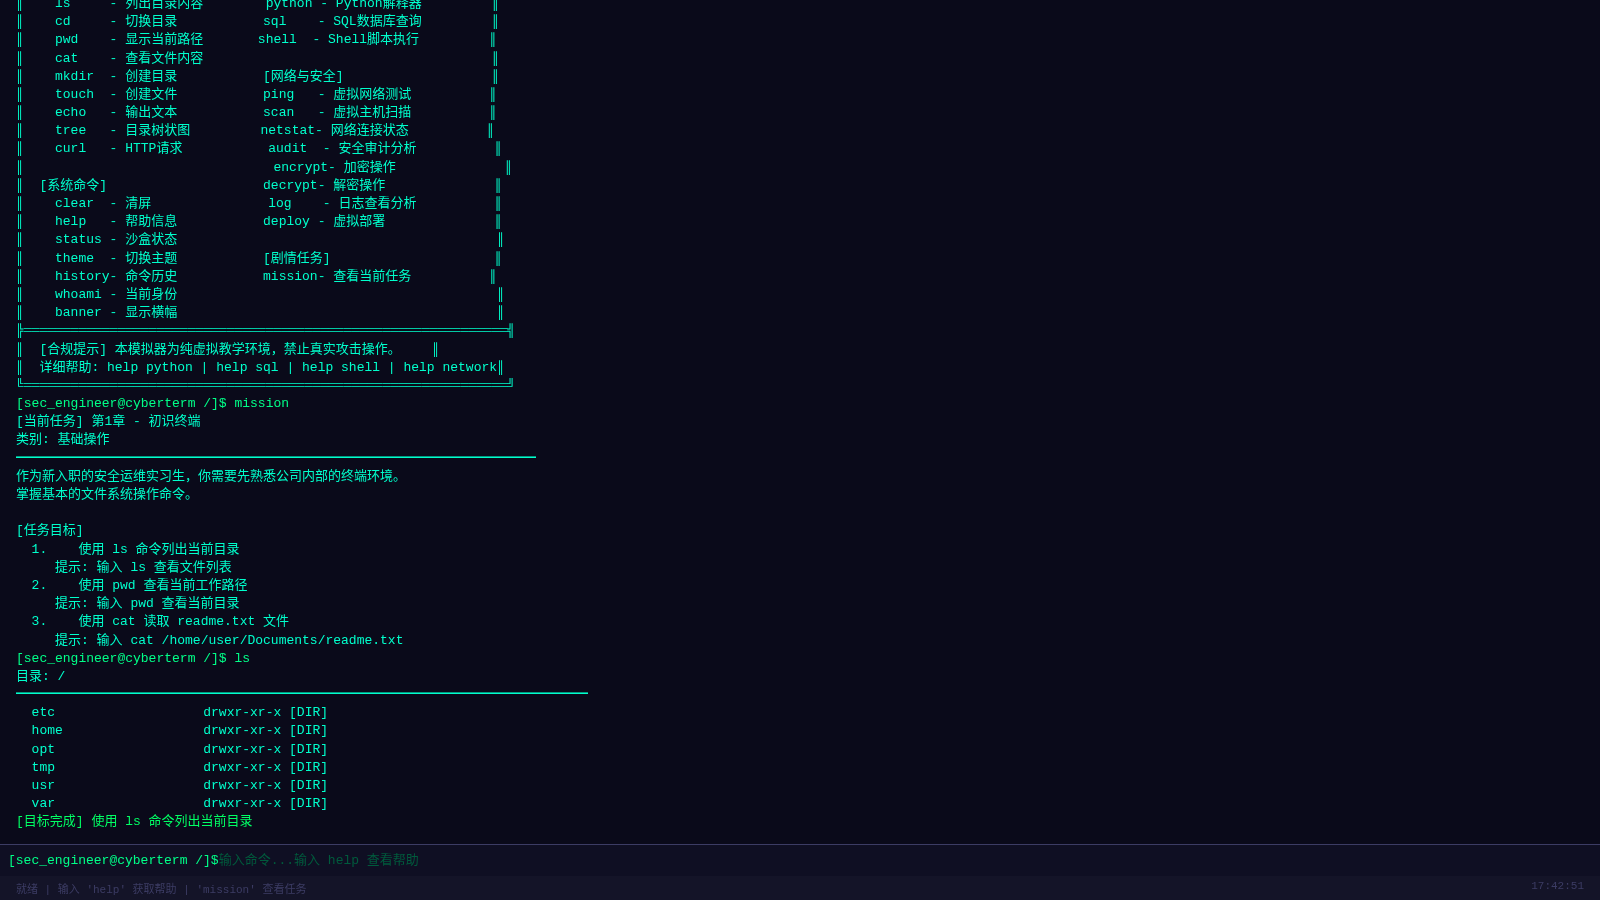Click the 'netstat' 网络连接状态 entry
1600x900 pixels.
(x=335, y=131)
